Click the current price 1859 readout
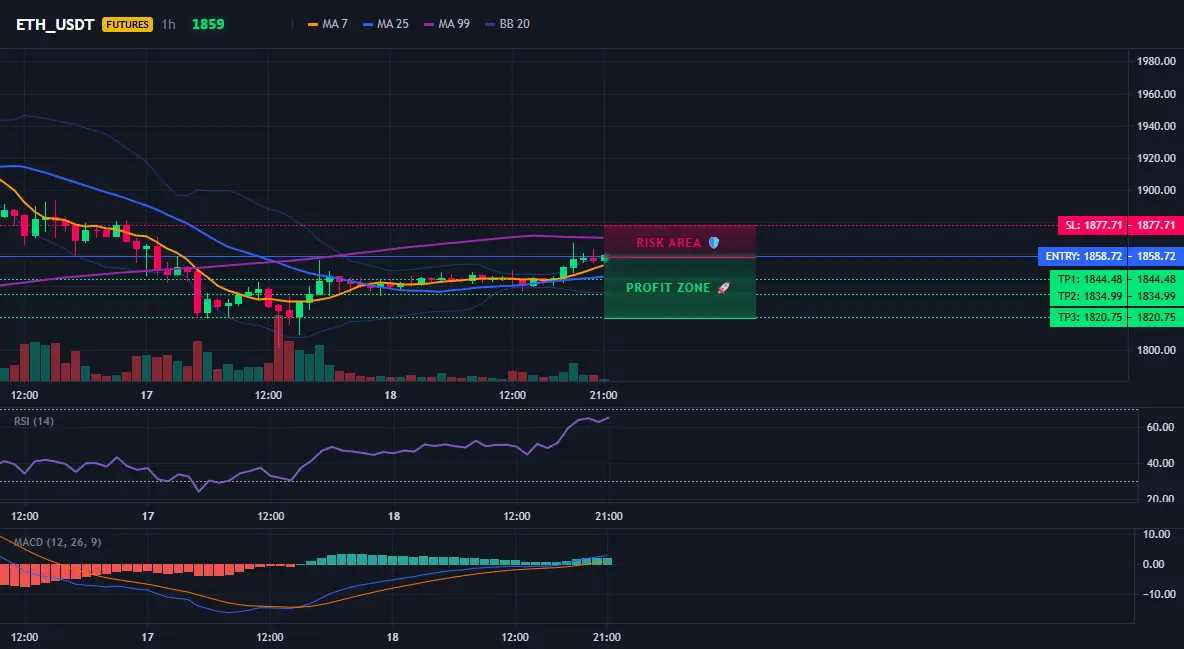Screen dimensions: 1184x649 tap(208, 24)
